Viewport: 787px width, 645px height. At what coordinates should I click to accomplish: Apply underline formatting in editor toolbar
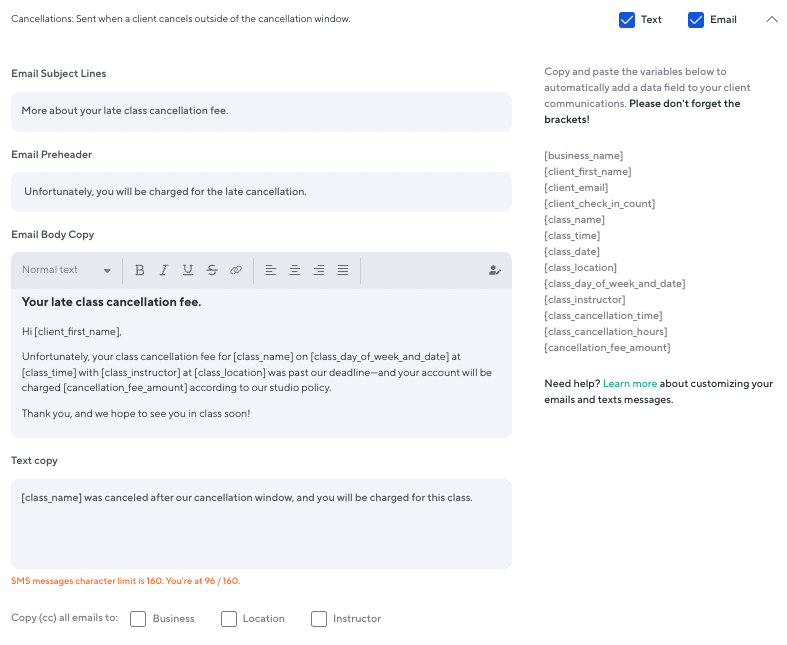[188, 270]
